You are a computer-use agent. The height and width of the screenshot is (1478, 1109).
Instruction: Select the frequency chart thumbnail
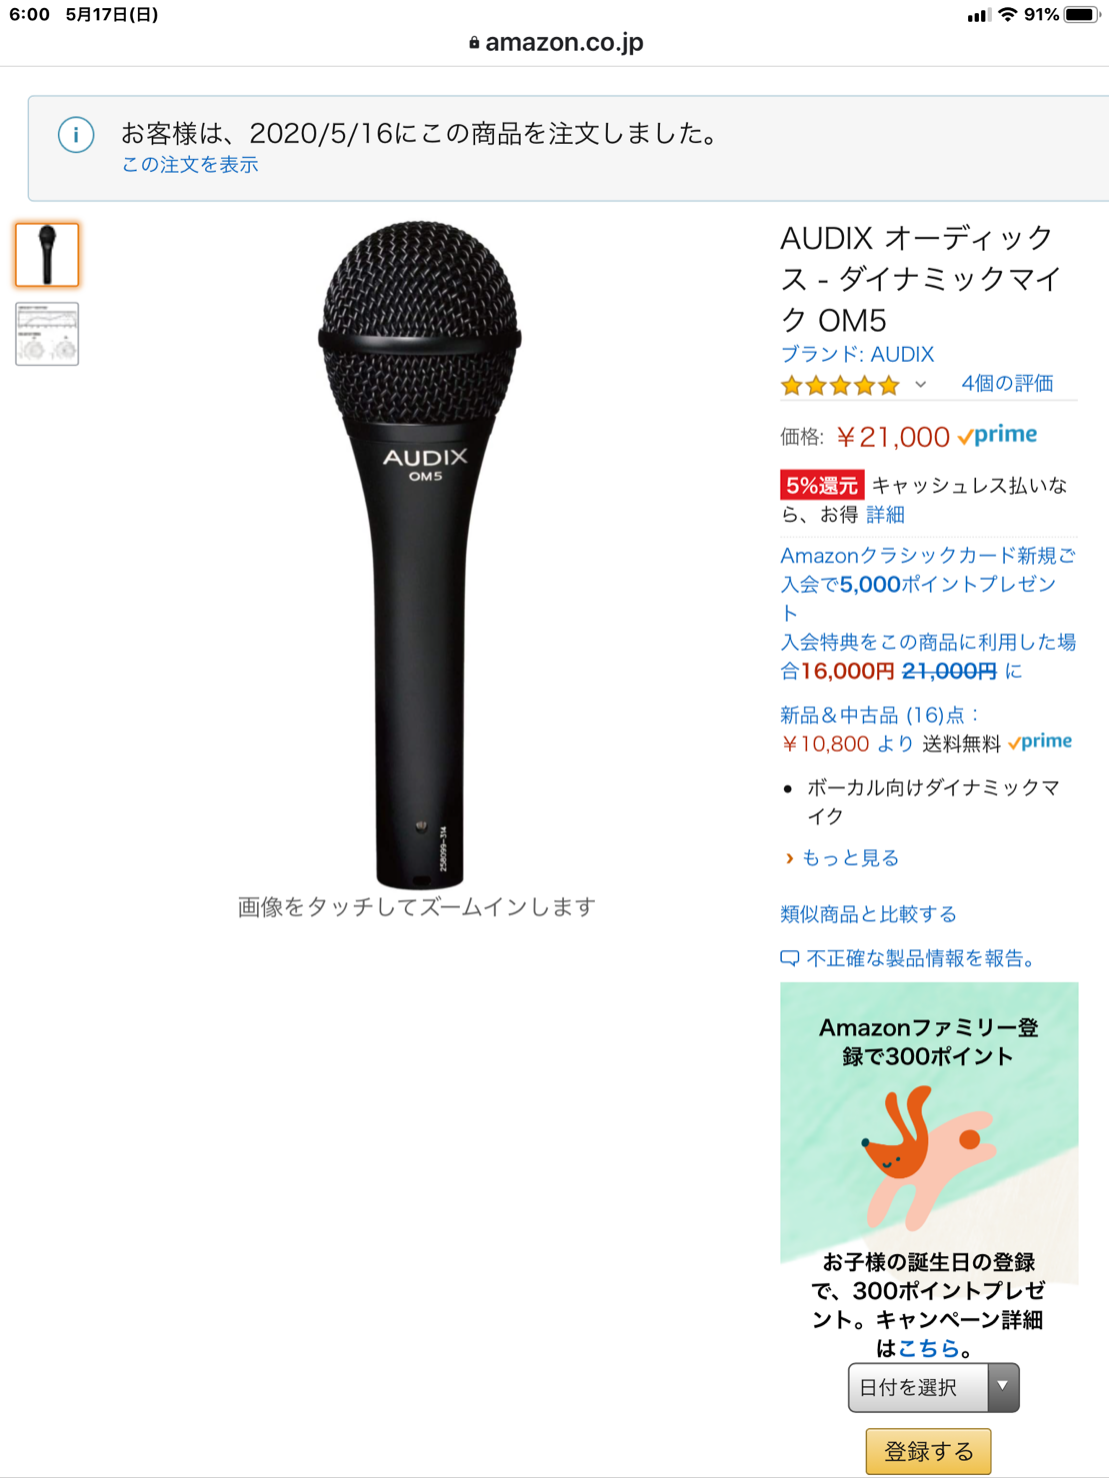(x=47, y=334)
